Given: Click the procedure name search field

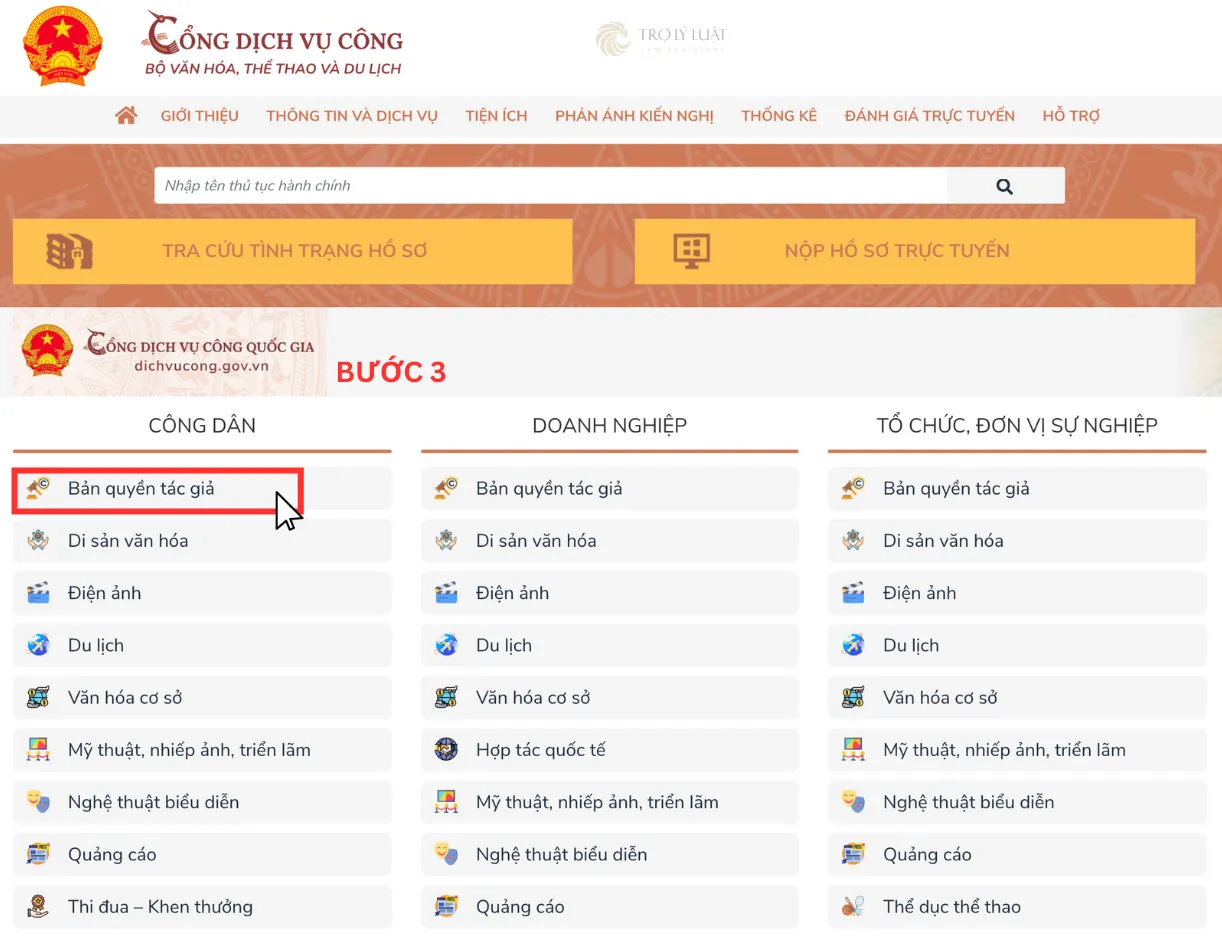Looking at the screenshot, I should 550,185.
